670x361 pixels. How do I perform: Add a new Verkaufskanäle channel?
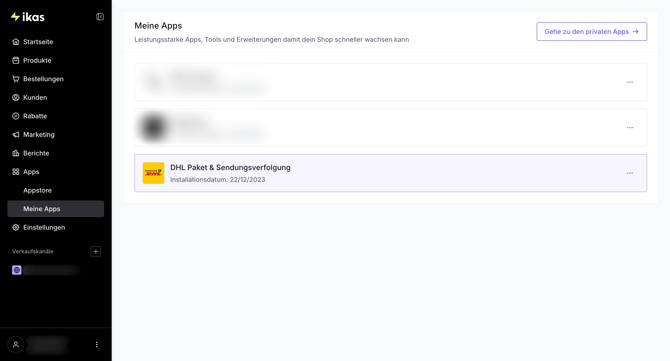(96, 252)
